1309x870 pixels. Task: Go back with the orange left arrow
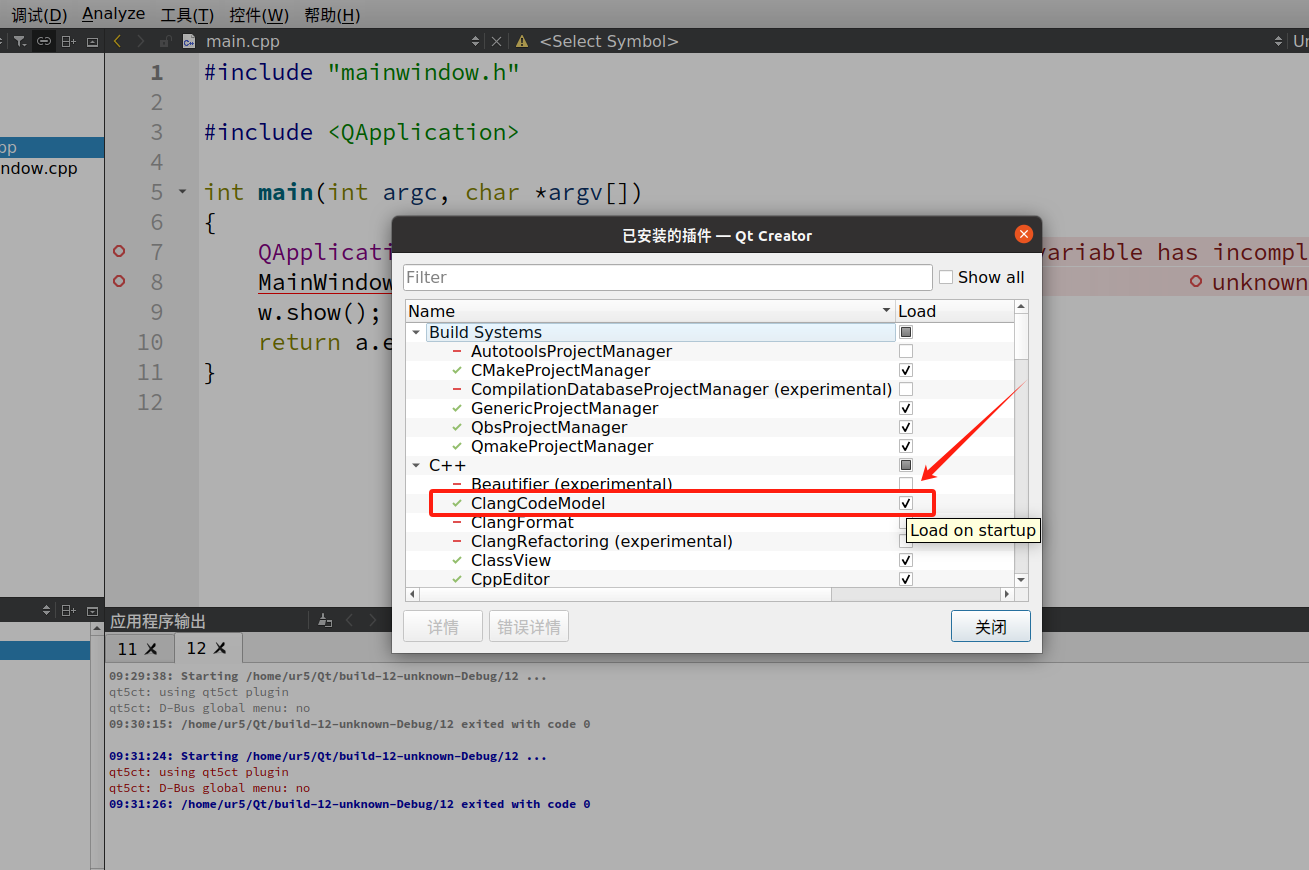pos(117,41)
